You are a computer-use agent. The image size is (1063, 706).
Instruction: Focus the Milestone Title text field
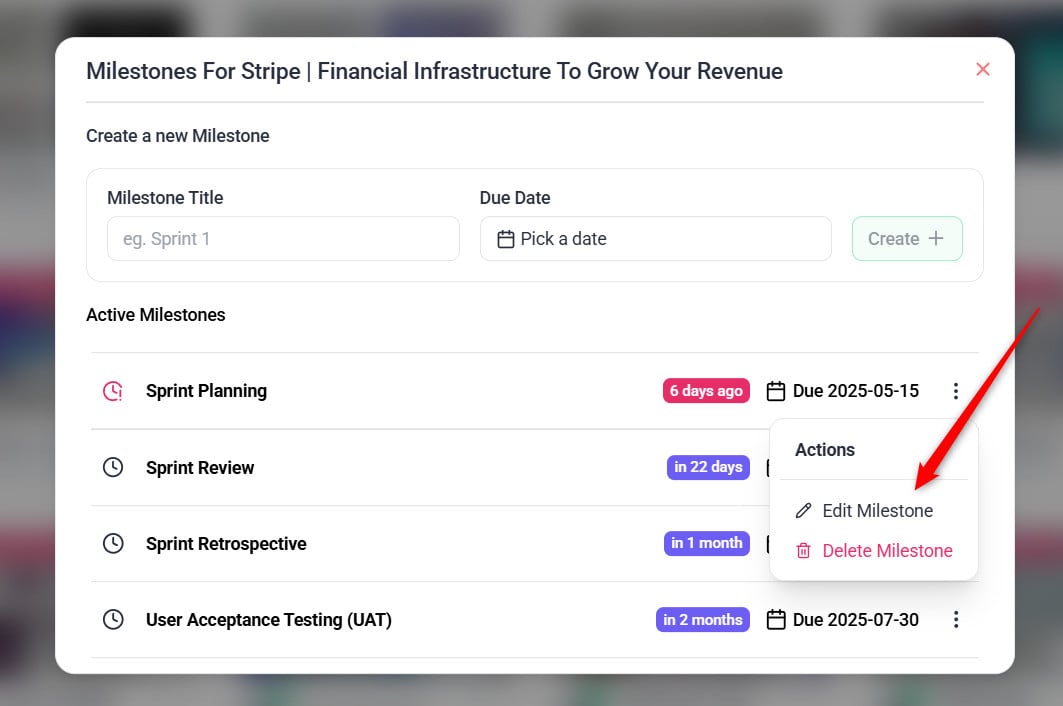[283, 239]
